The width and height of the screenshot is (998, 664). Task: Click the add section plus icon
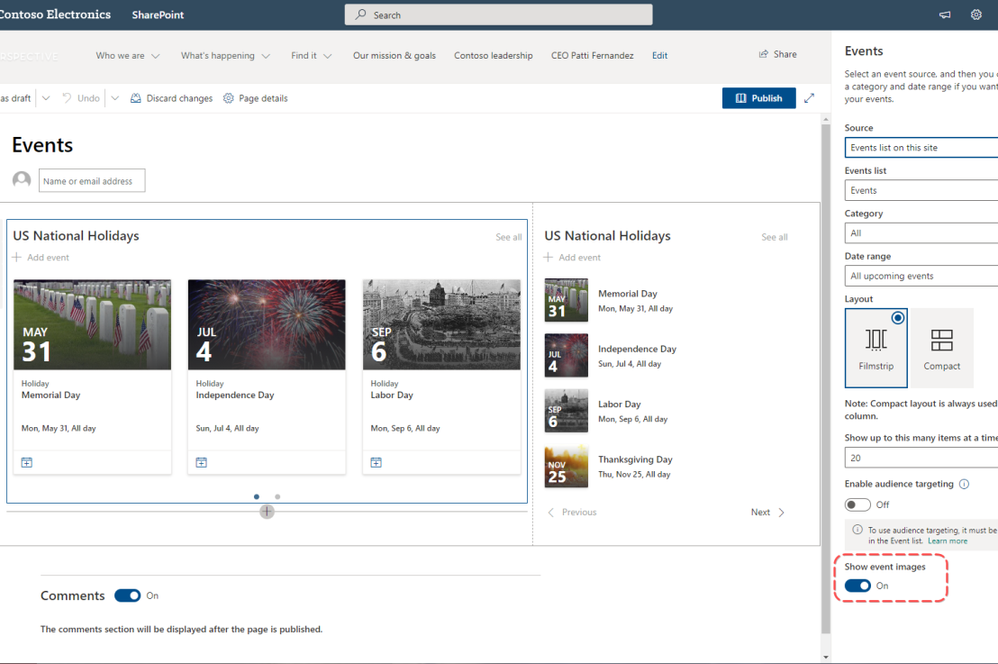[x=267, y=511]
